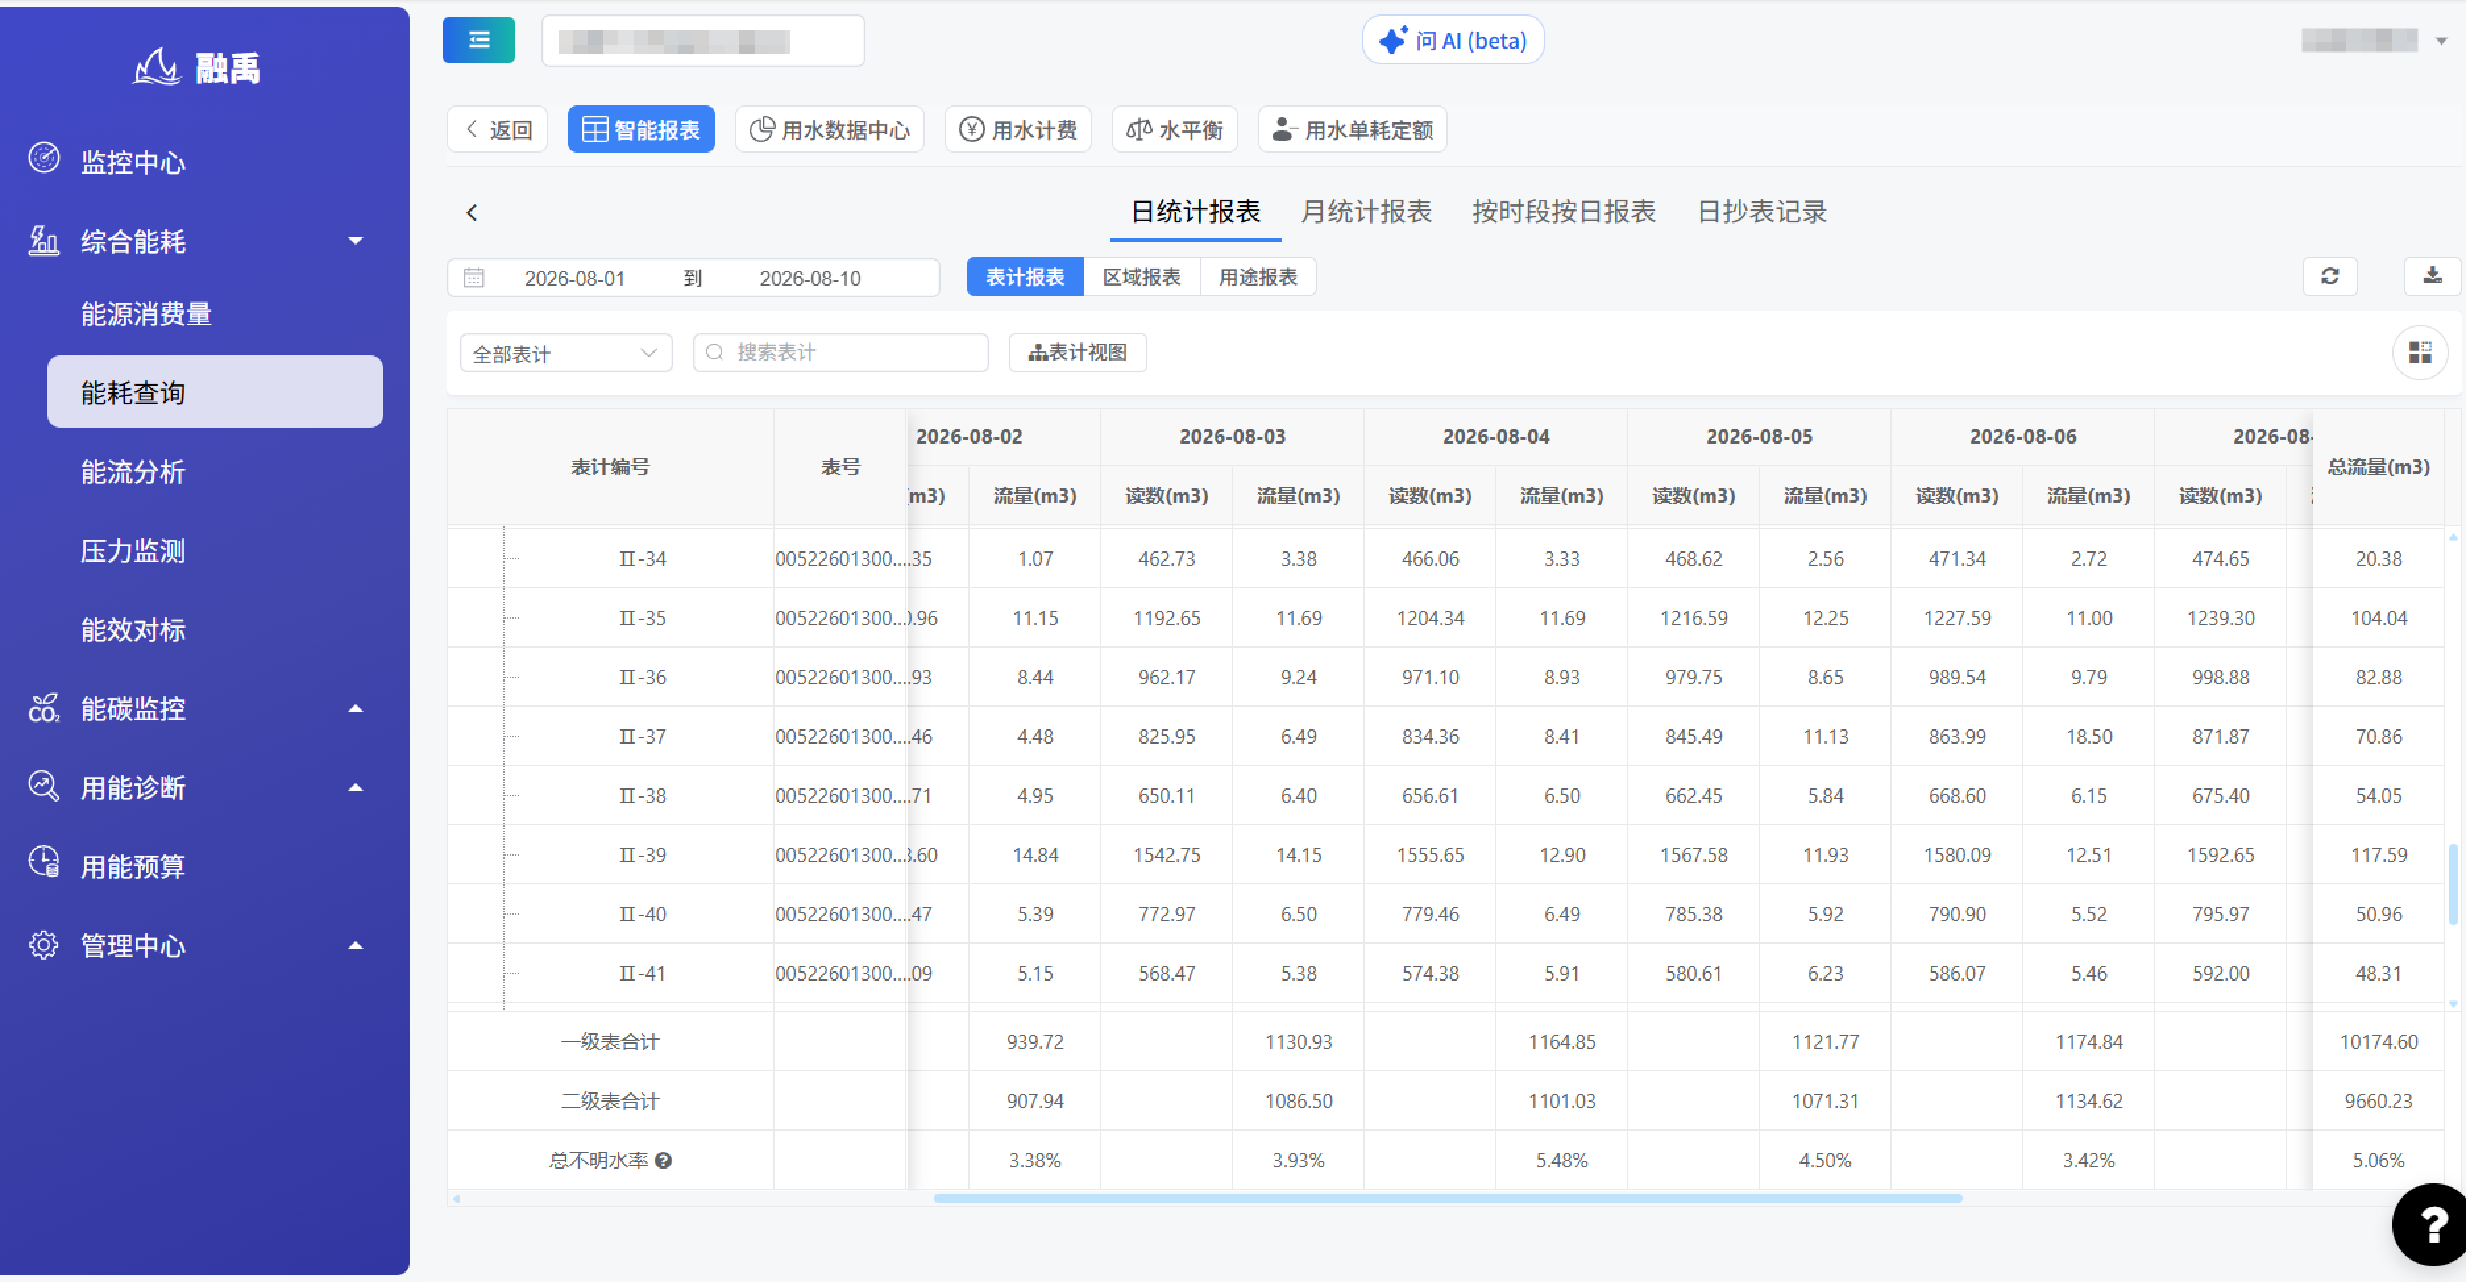Expand the 用能诊断 menu arrow
Viewport: 2466px width, 1283px height.
coord(355,787)
